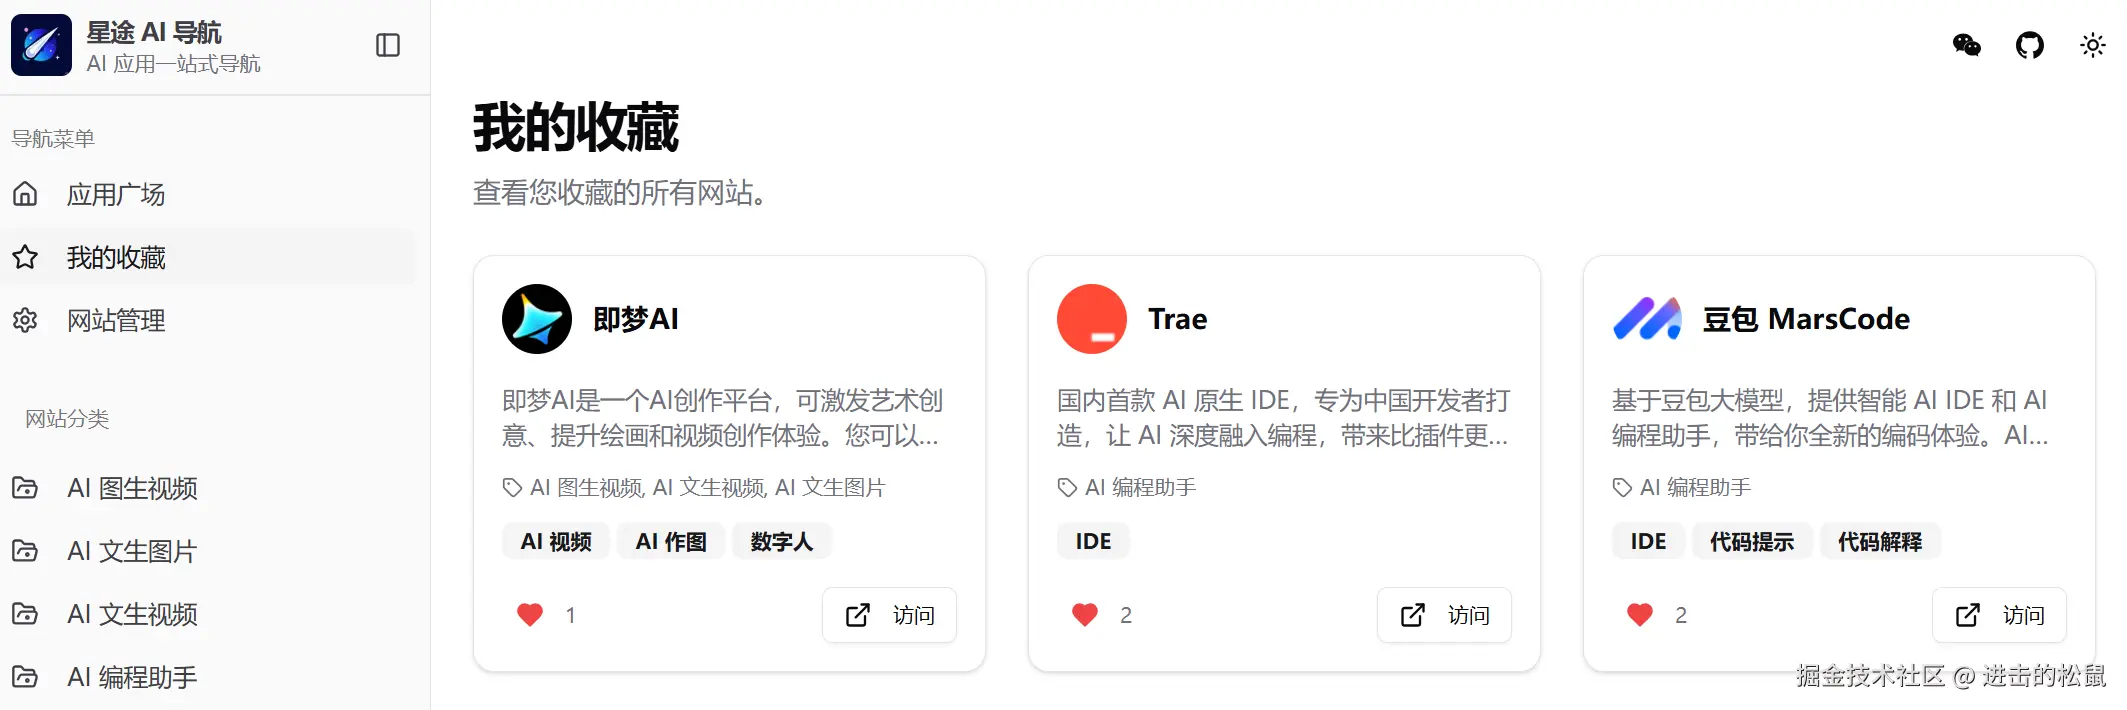Screen dimensions: 2127x710
Task: Open the WeChat icon in header
Action: [x=1966, y=45]
